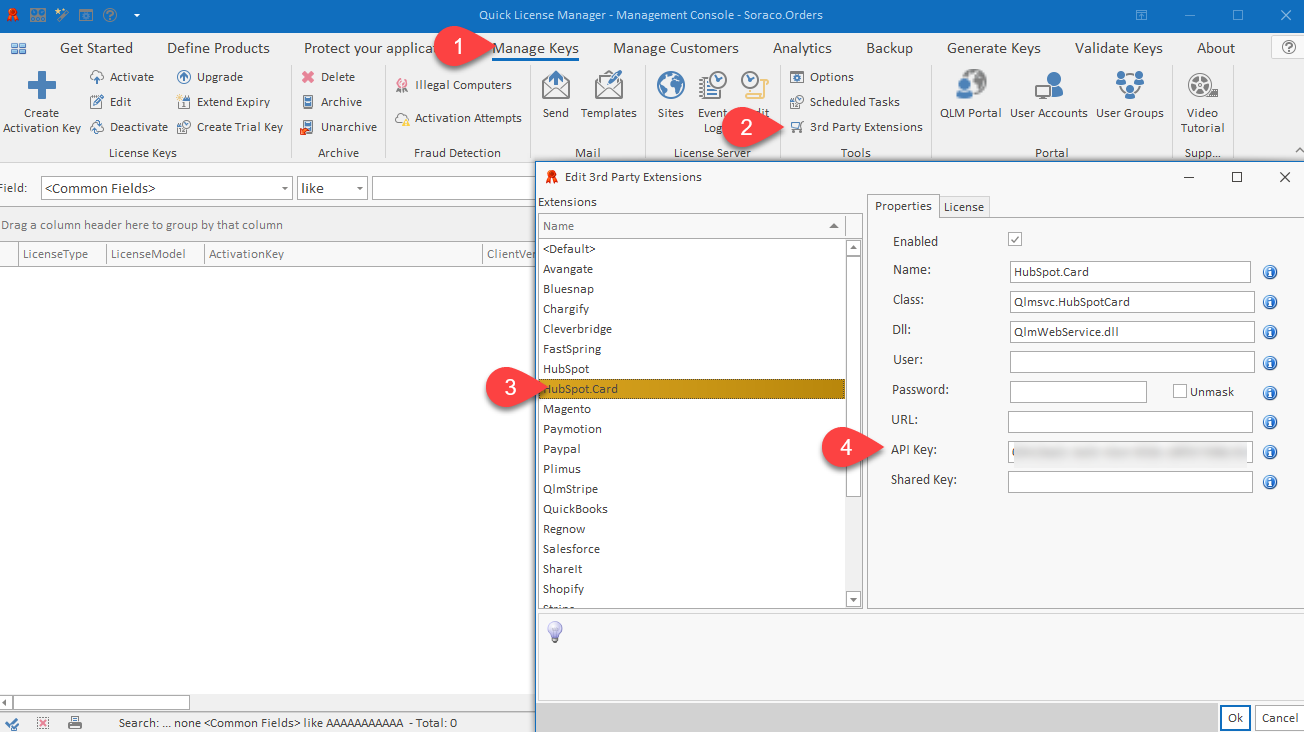Select QuickBooks in extensions list
This screenshot has width=1304, height=732.
pyautogui.click(x=692, y=509)
